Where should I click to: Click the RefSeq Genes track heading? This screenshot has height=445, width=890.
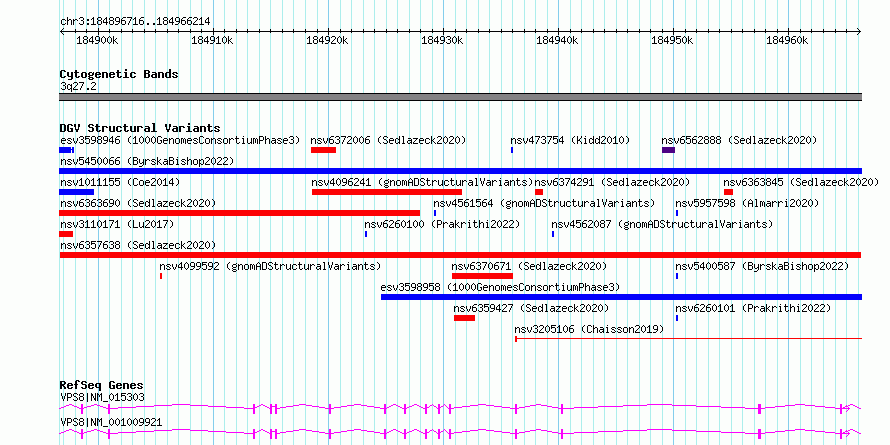point(101,385)
